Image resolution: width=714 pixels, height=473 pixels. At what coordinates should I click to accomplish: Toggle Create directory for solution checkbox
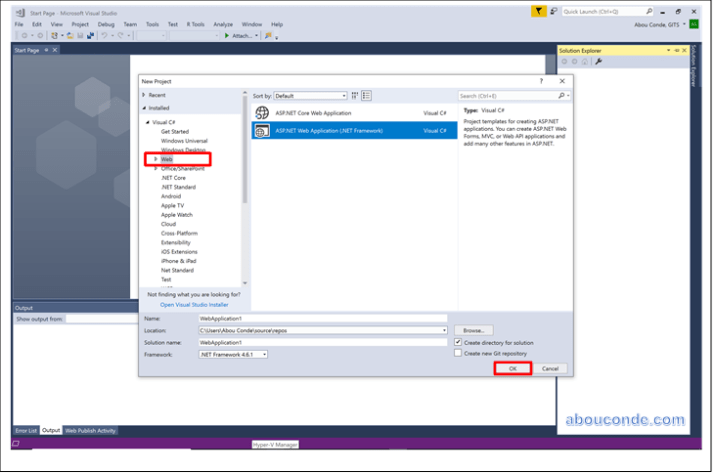tap(459, 342)
